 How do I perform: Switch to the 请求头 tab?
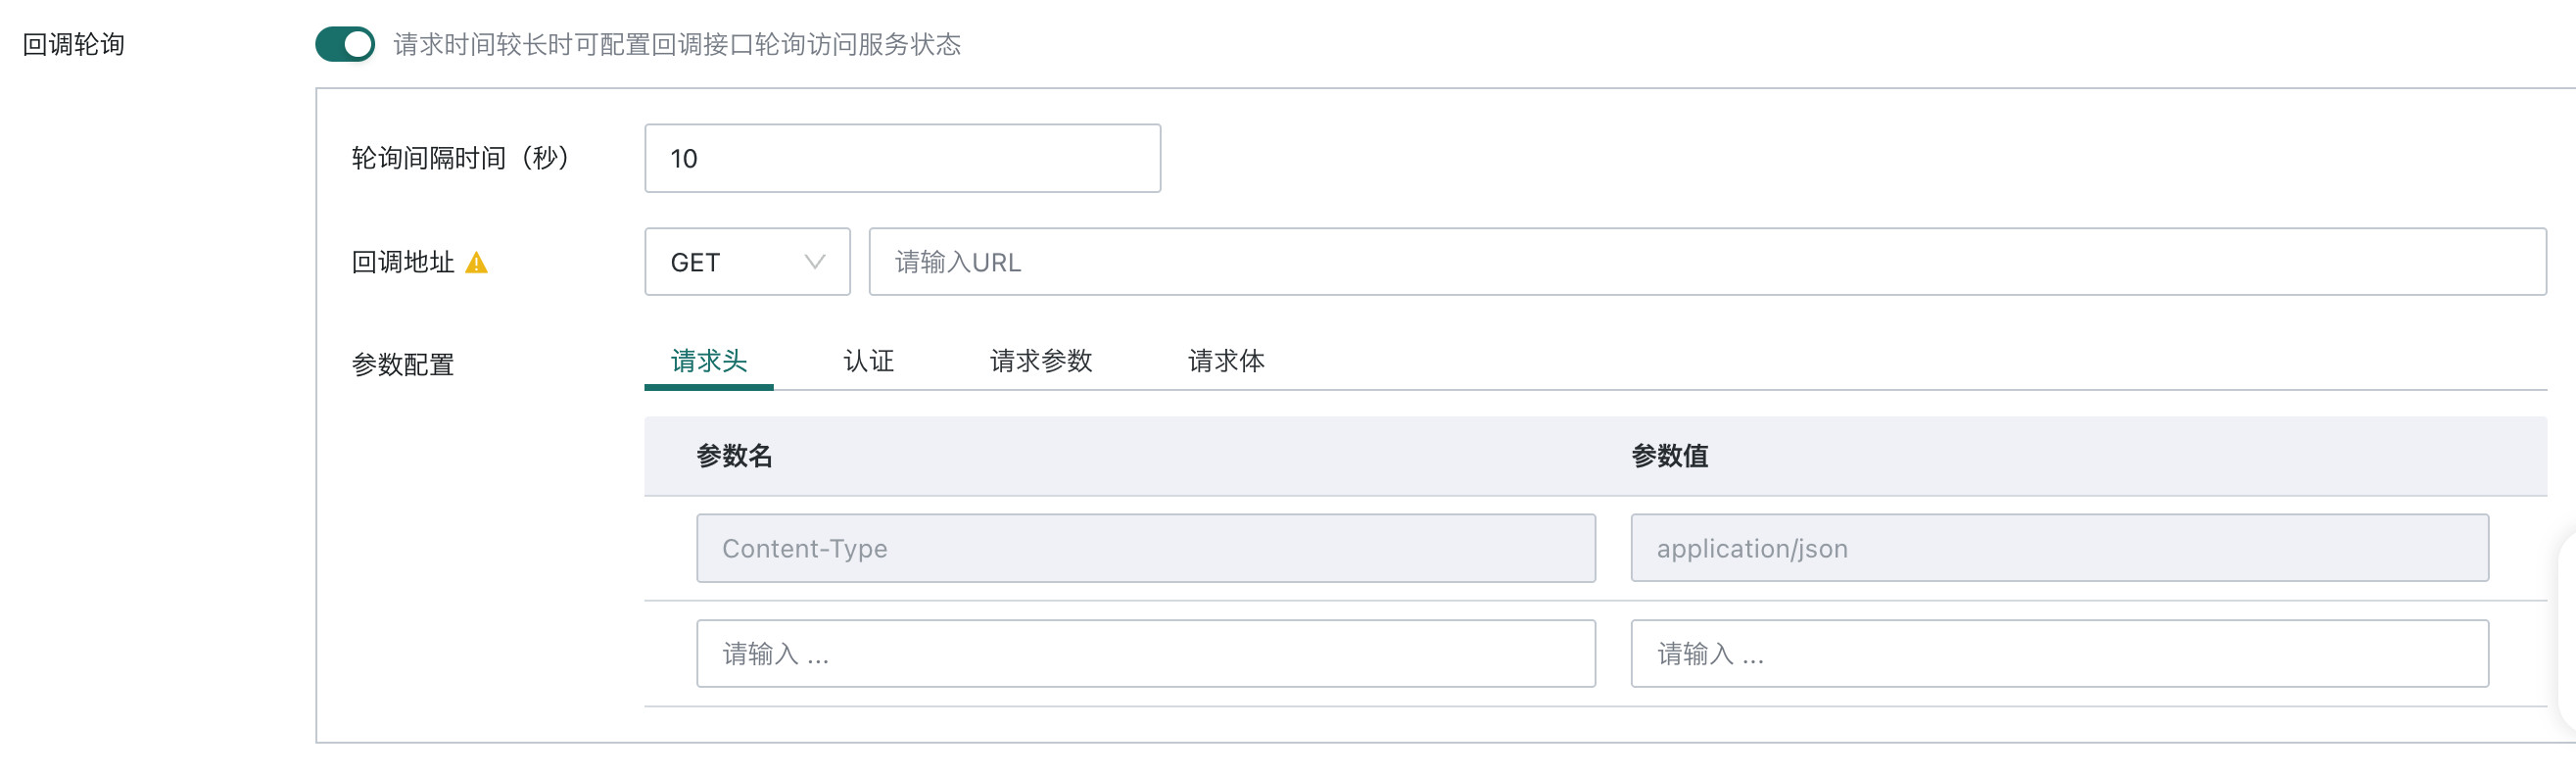[709, 361]
